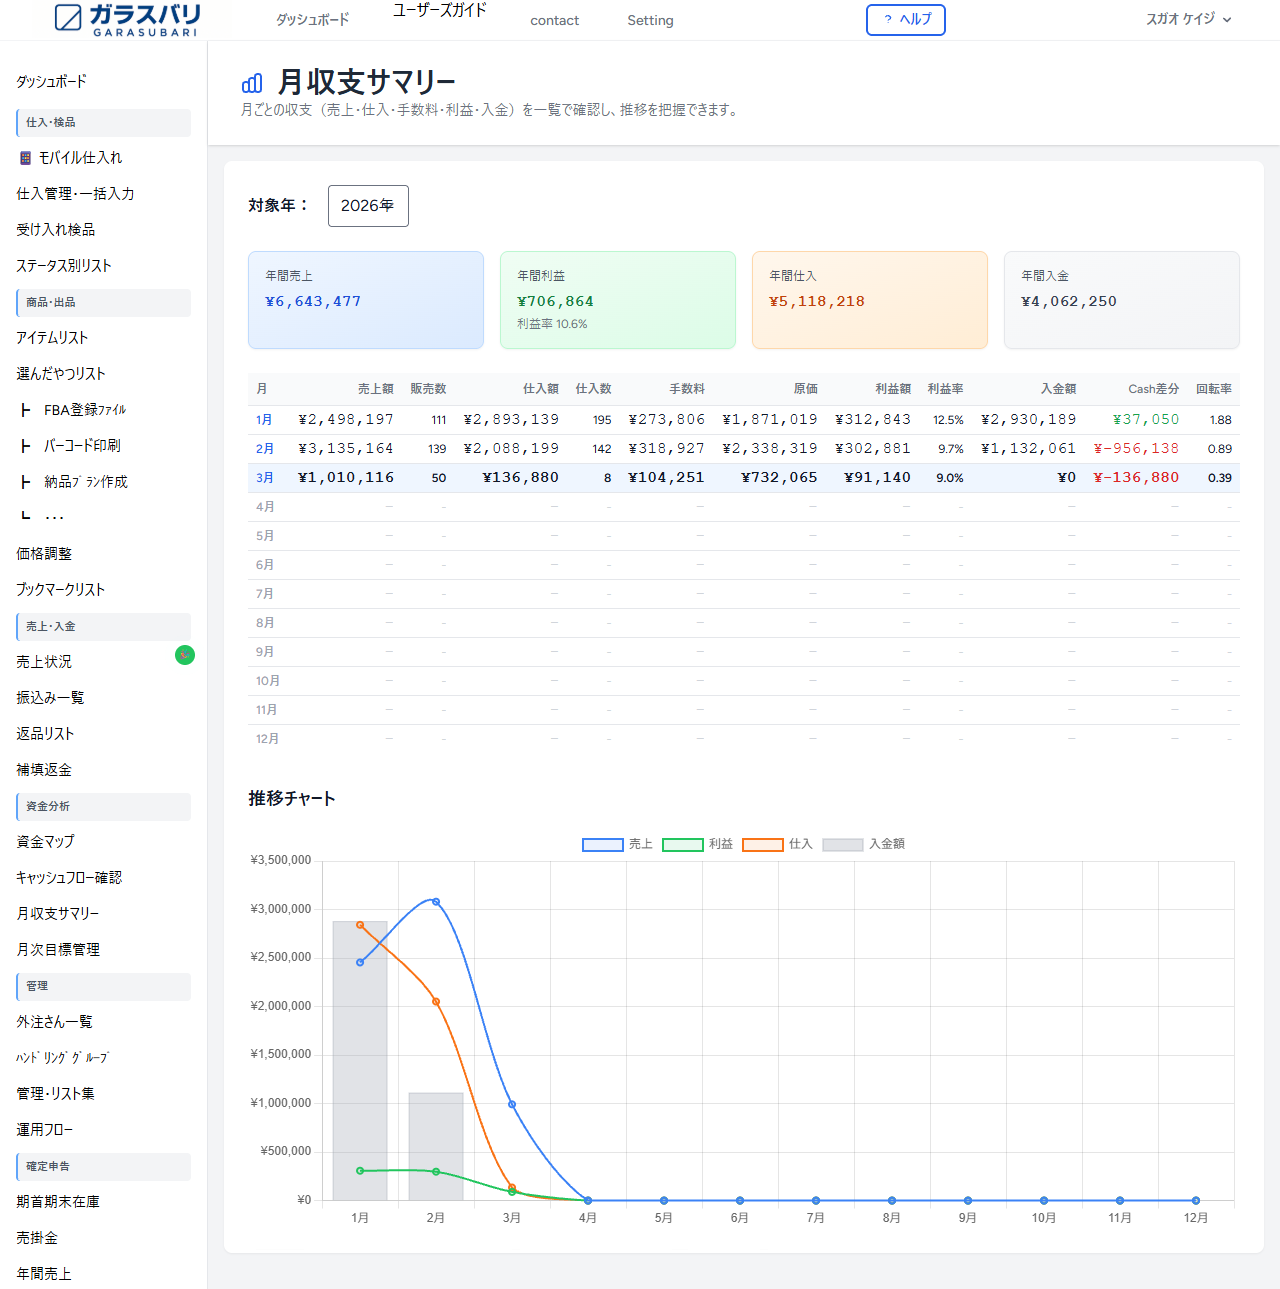Click the bar chart icon beside 月収支サマリー title

pos(252,83)
